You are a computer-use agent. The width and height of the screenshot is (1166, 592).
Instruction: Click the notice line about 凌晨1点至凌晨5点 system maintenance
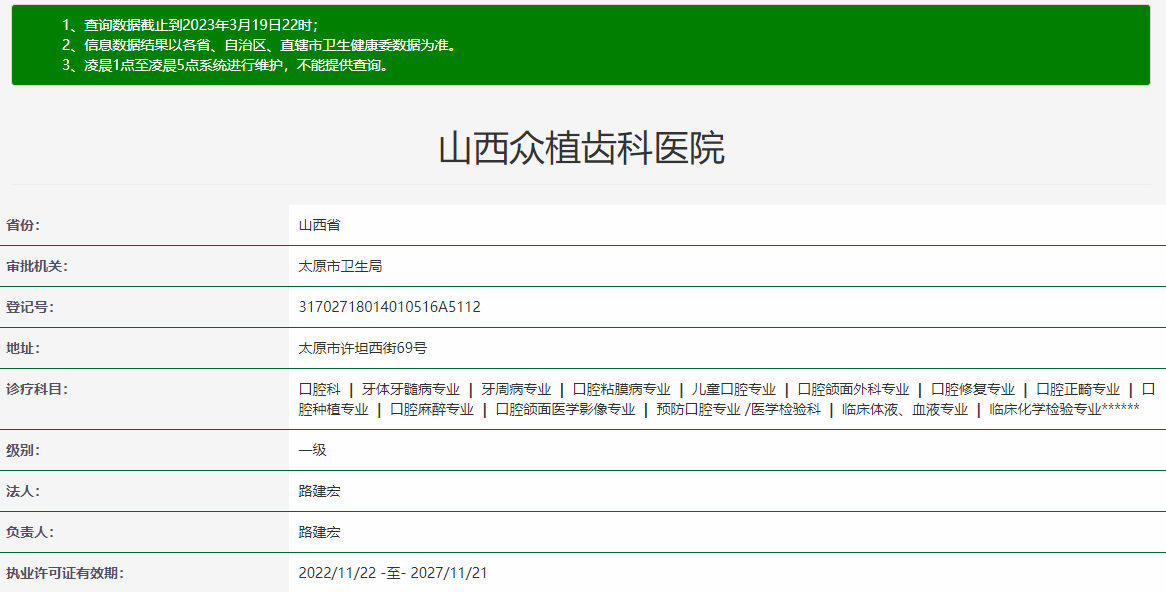225,66
